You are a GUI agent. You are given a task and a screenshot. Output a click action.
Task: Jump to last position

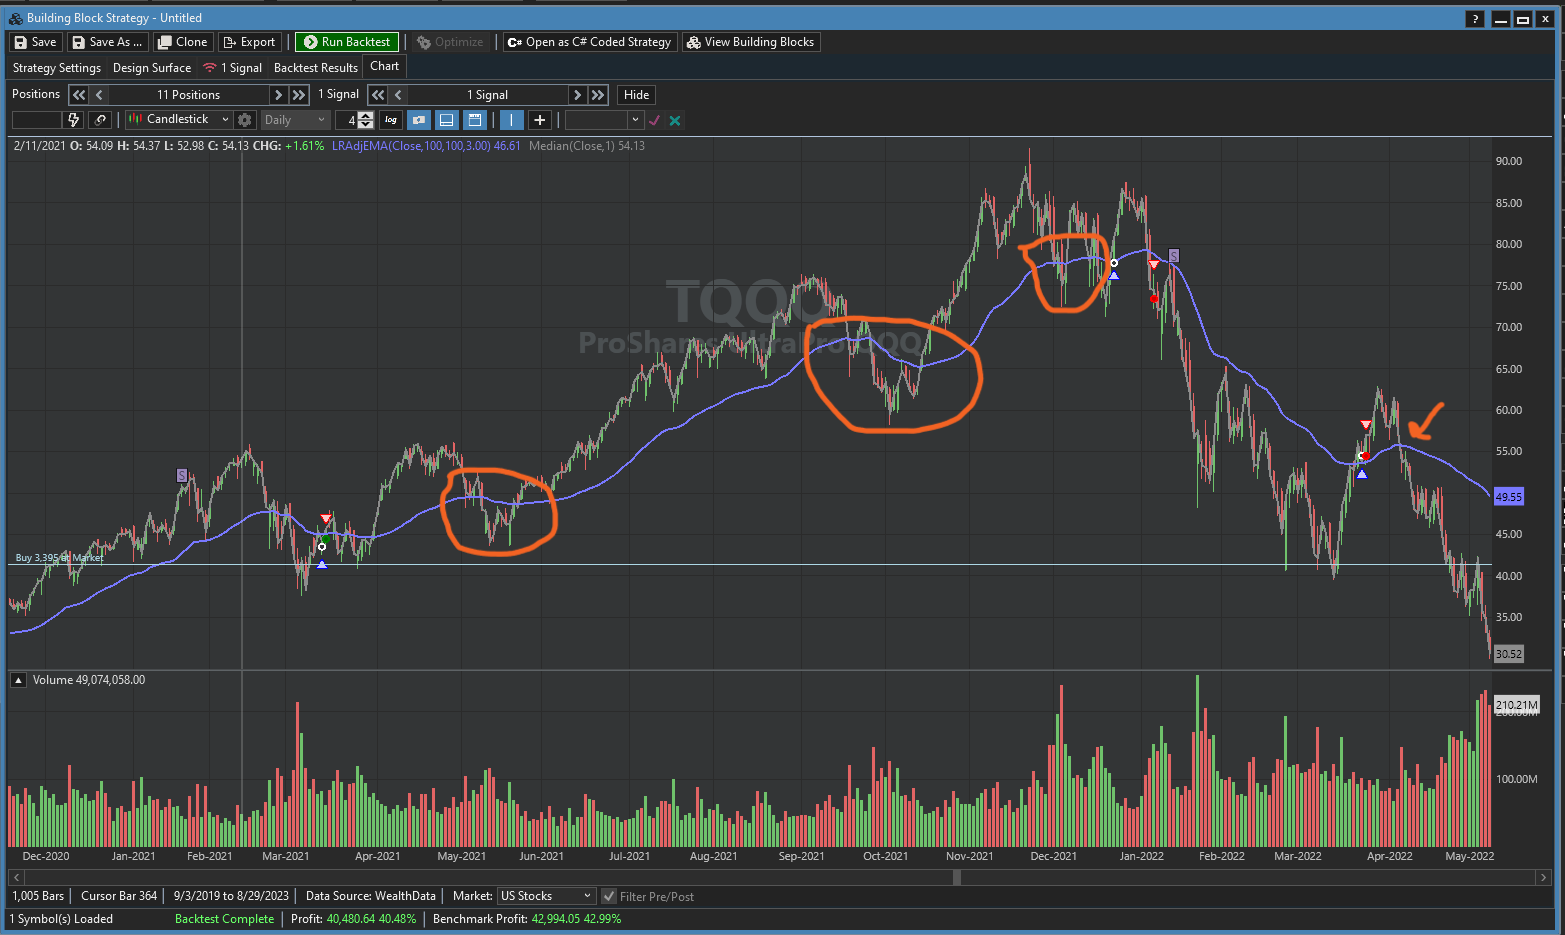pyautogui.click(x=298, y=95)
